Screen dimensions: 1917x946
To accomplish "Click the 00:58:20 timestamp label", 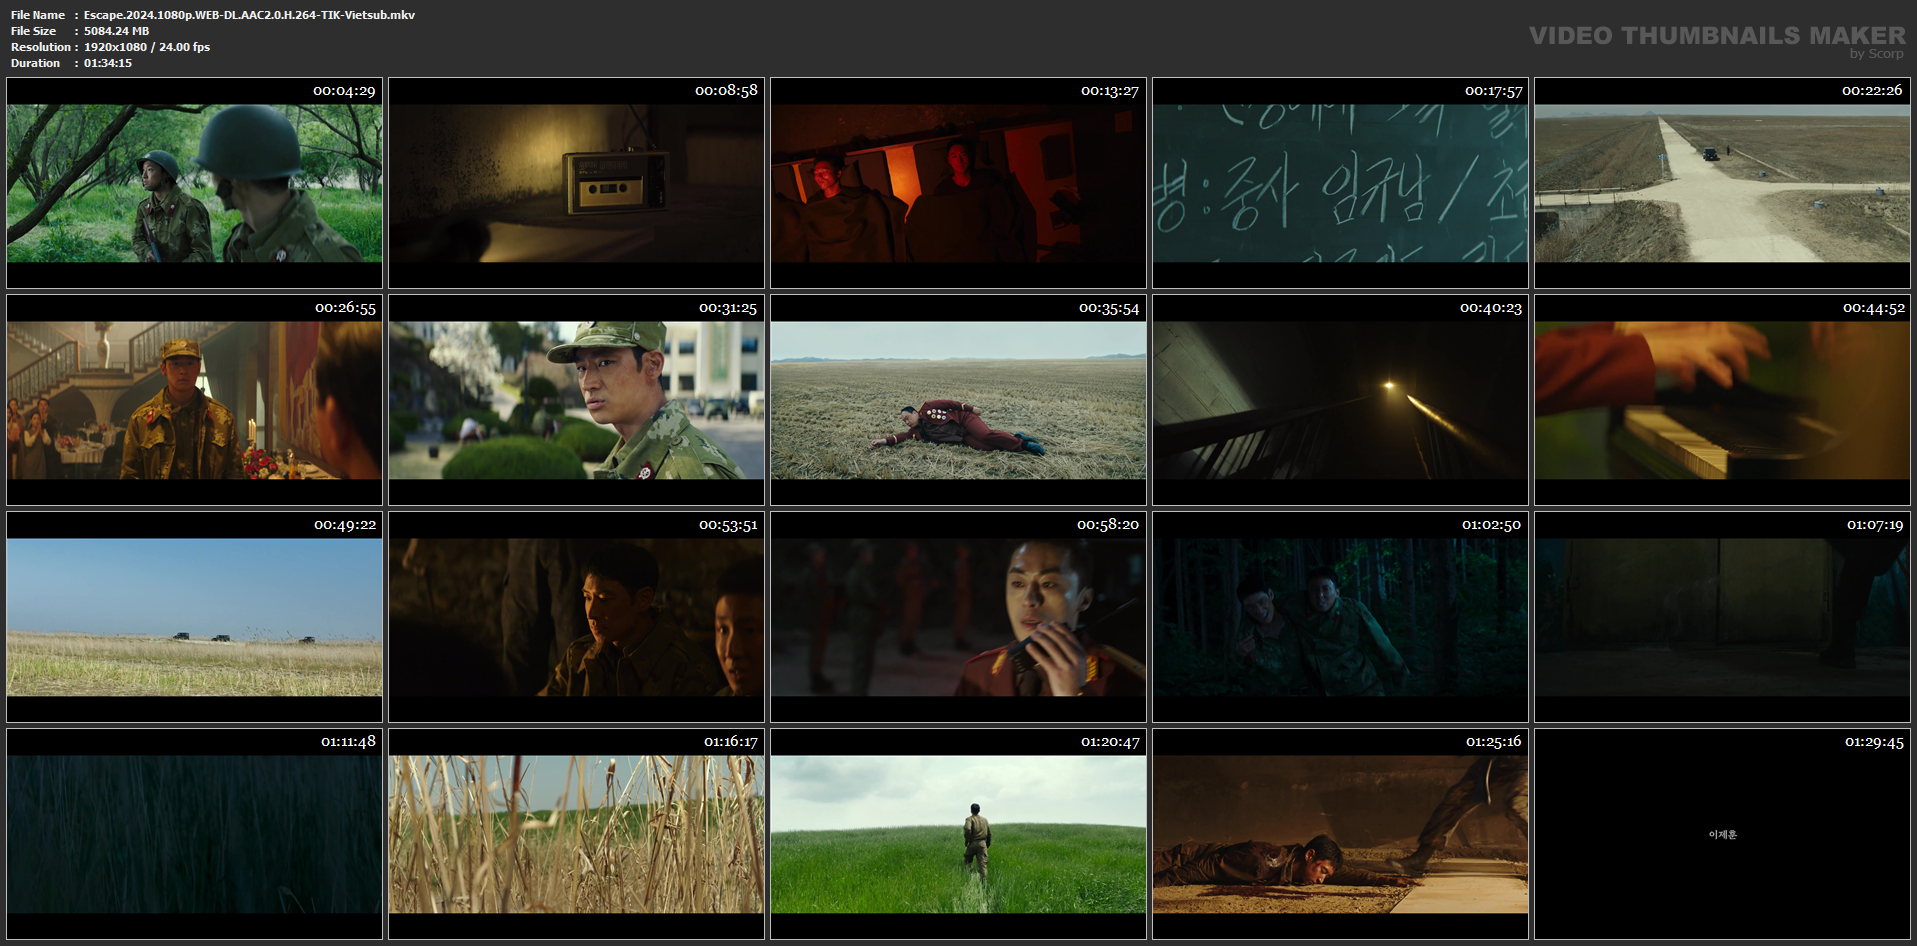I will click(1108, 524).
